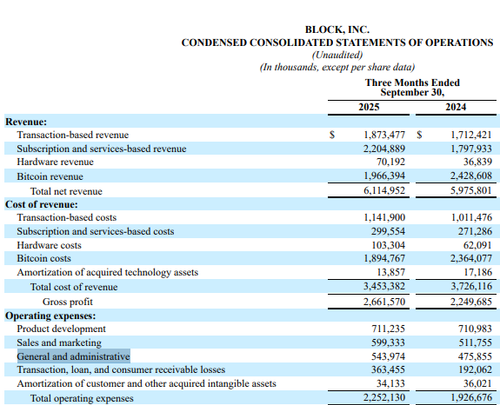500x405 pixels.
Task: Click the "Total cost of revenue" label
Action: click(74, 287)
